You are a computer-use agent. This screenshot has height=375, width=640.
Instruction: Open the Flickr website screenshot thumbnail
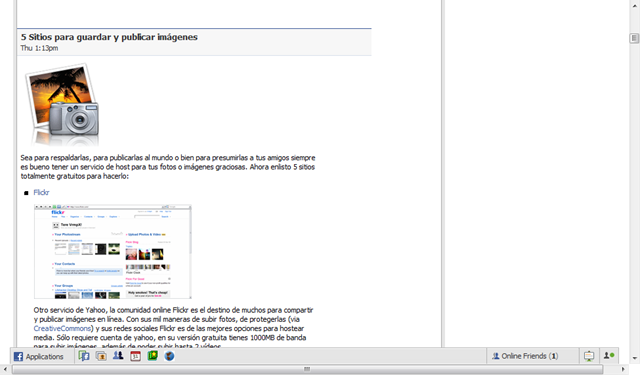pos(113,252)
